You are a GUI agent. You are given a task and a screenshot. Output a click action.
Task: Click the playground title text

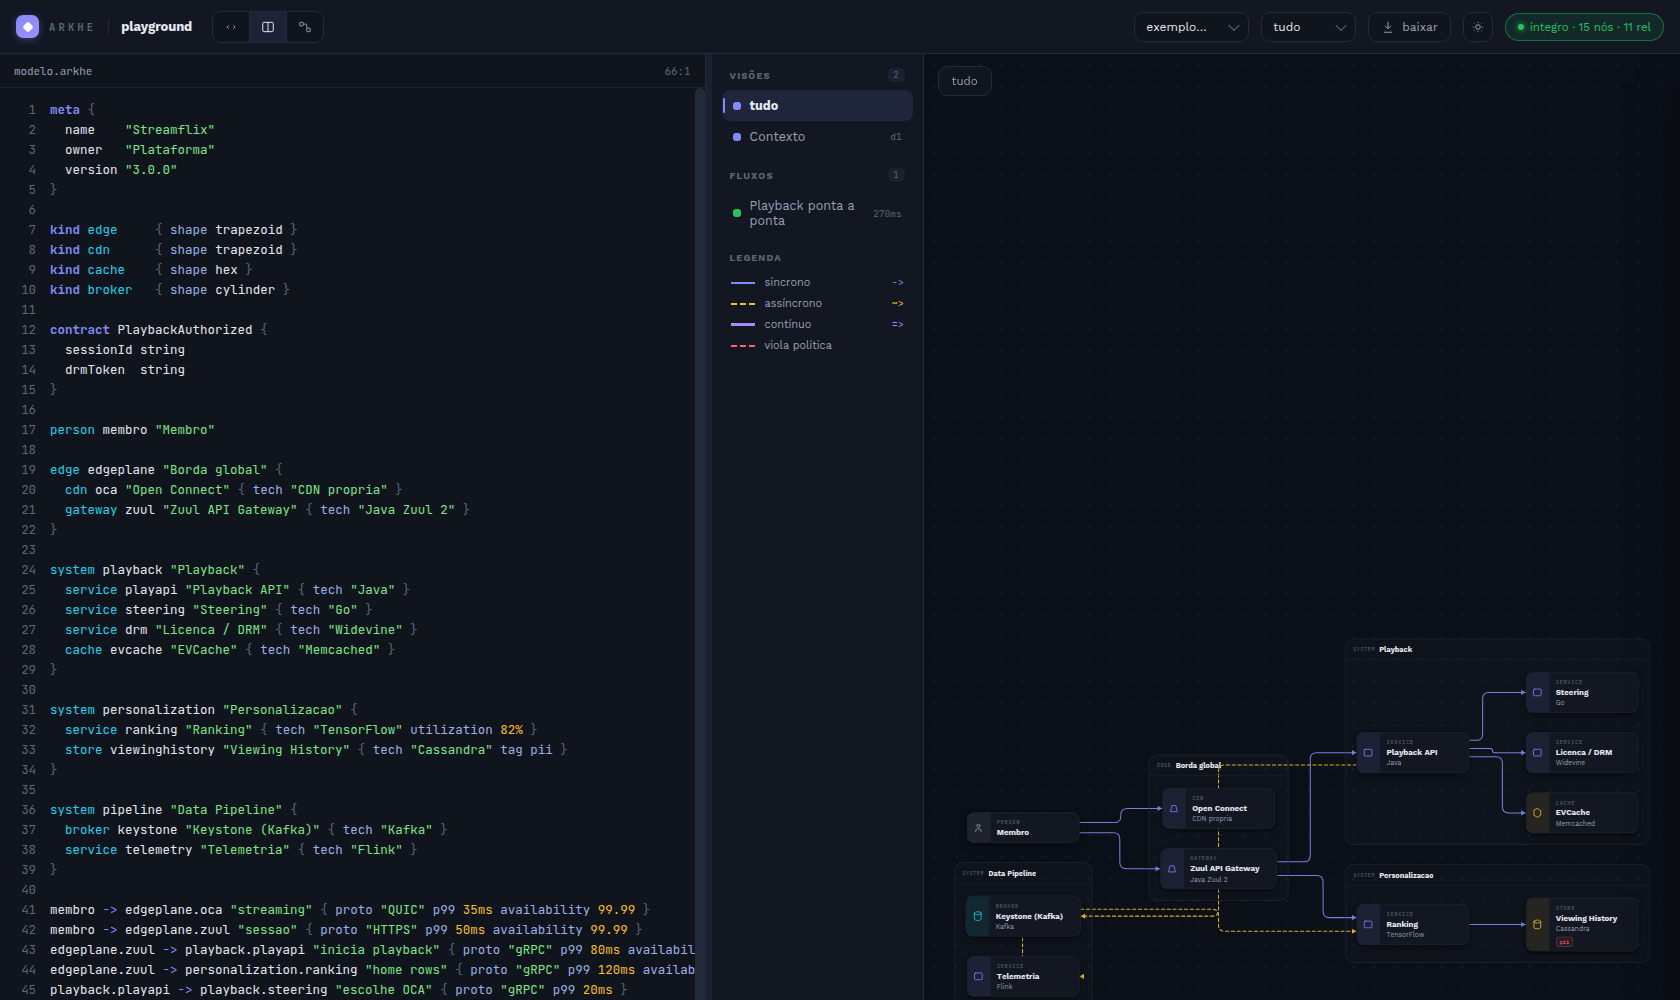156,27
